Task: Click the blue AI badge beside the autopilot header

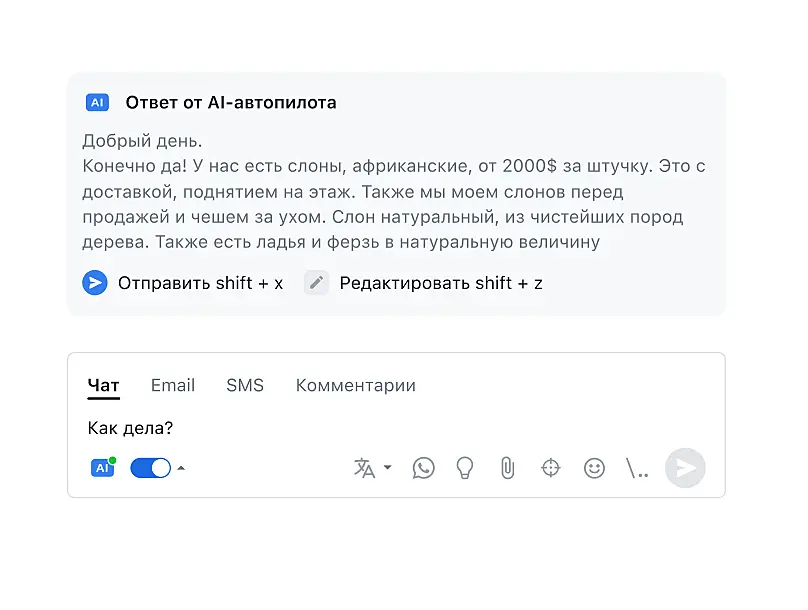Action: tap(97, 102)
